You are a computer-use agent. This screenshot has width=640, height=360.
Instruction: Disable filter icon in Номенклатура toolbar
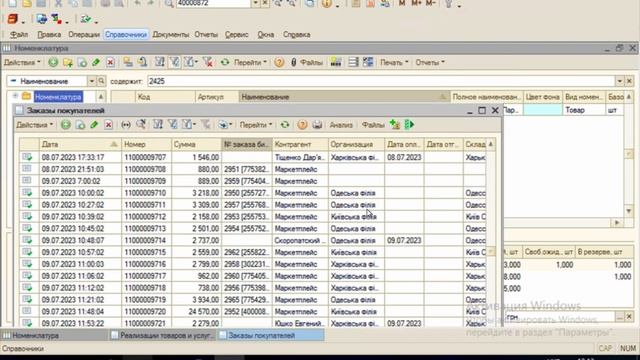(x=208, y=62)
